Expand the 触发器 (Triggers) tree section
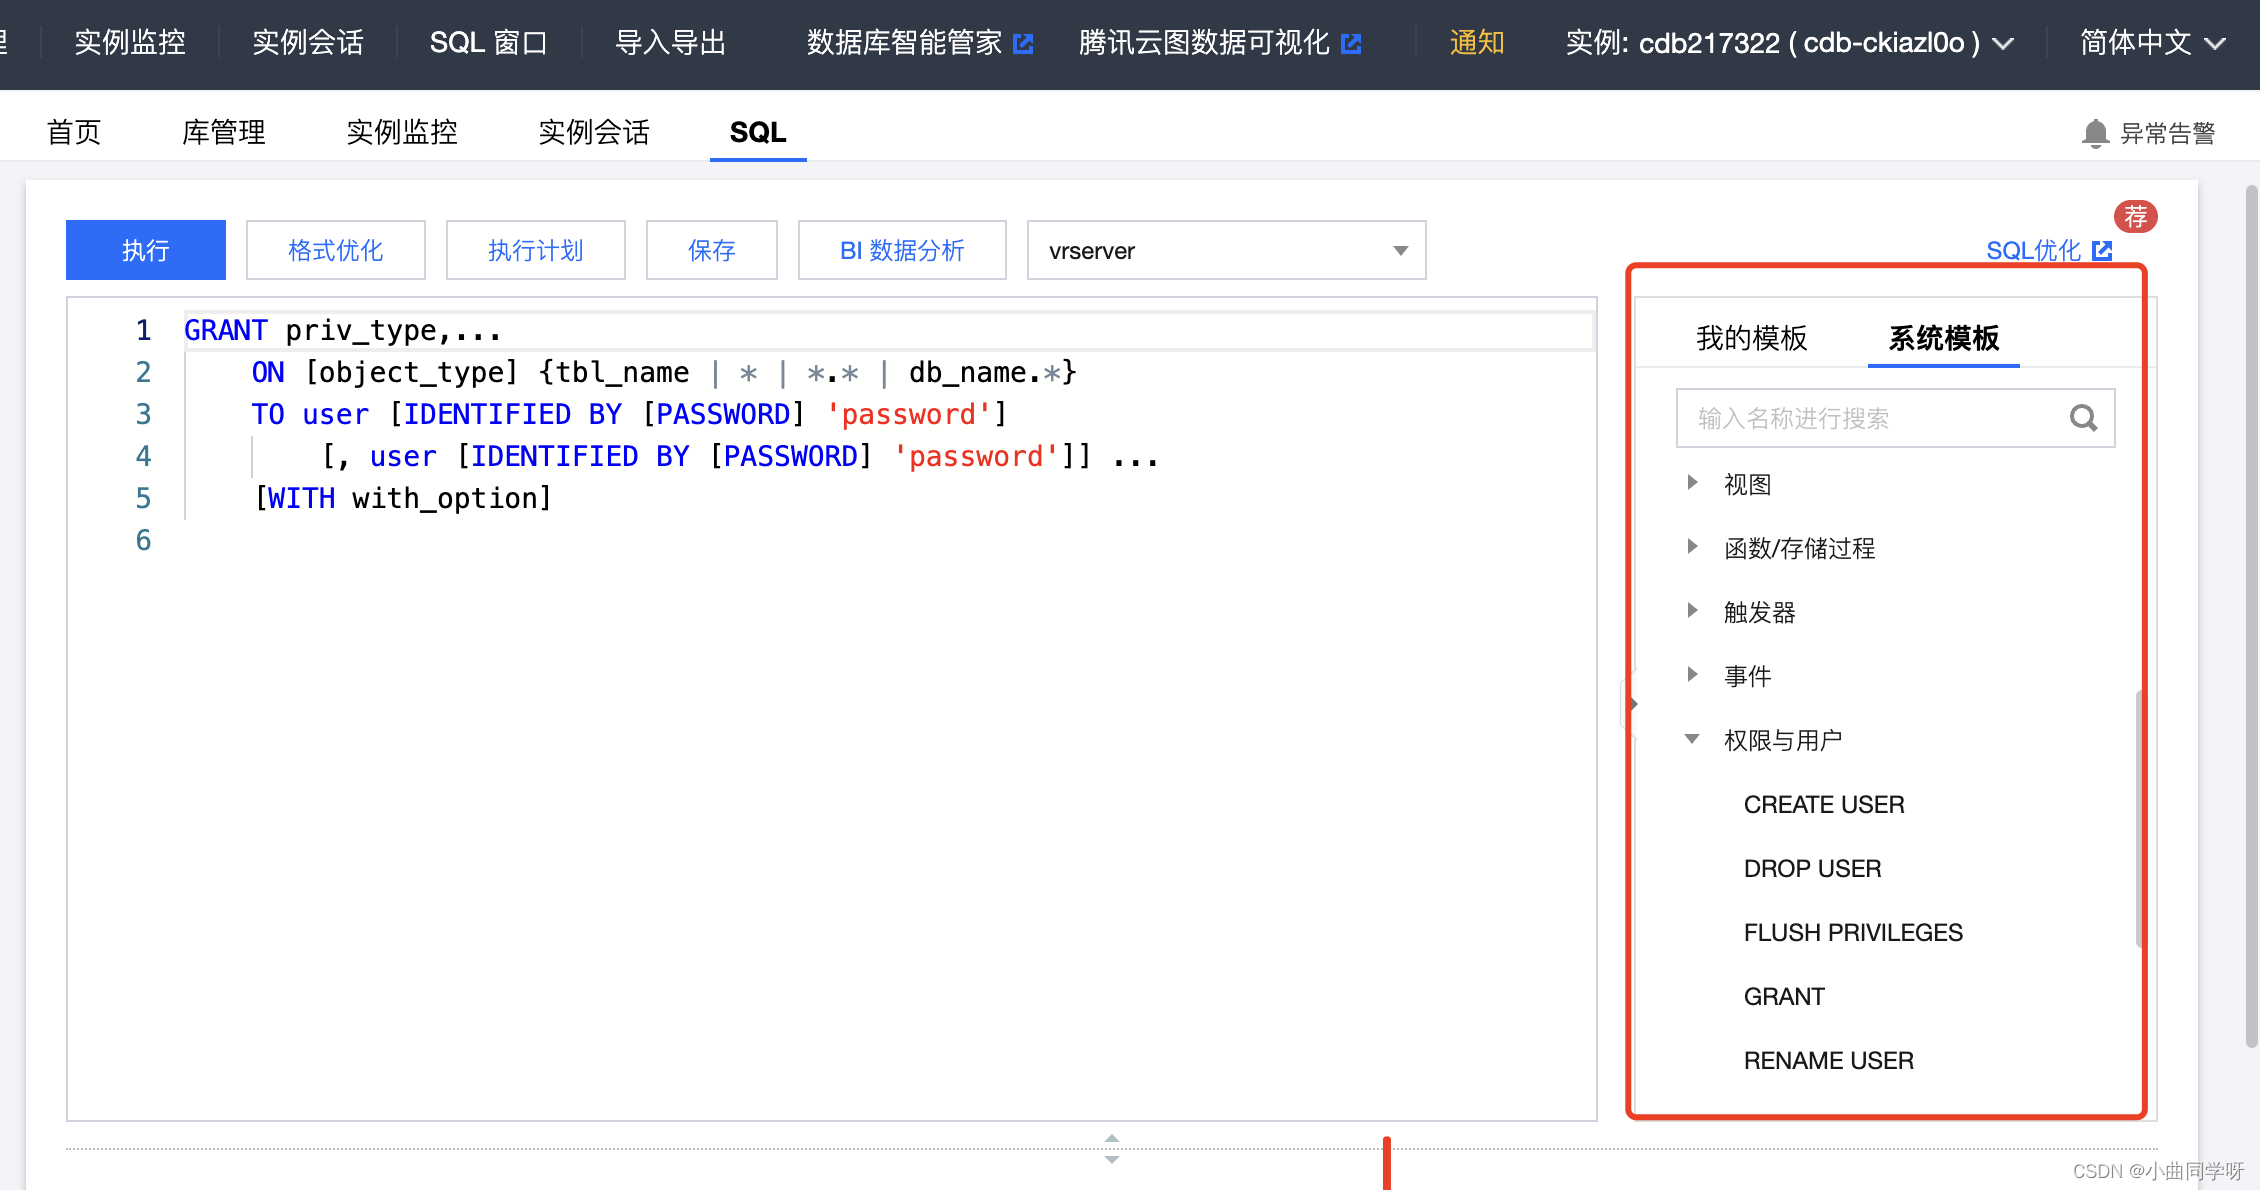The width and height of the screenshot is (2260, 1190). point(1691,610)
